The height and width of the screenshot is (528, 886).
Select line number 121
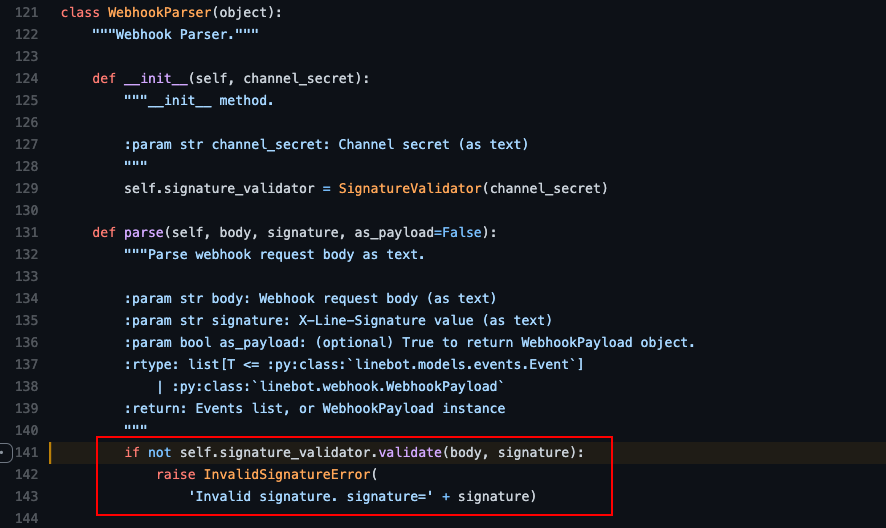[27, 12]
